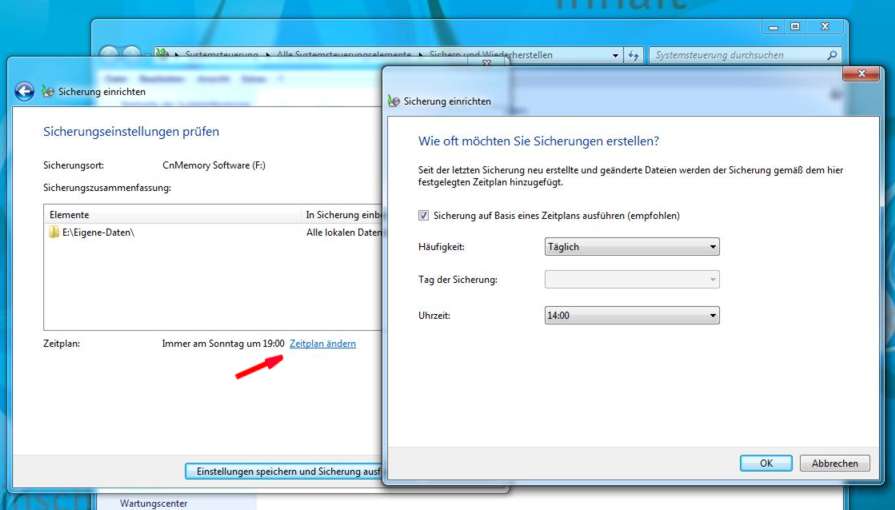Open the address bar history dropdown arrow
The image size is (895, 510).
(615, 55)
